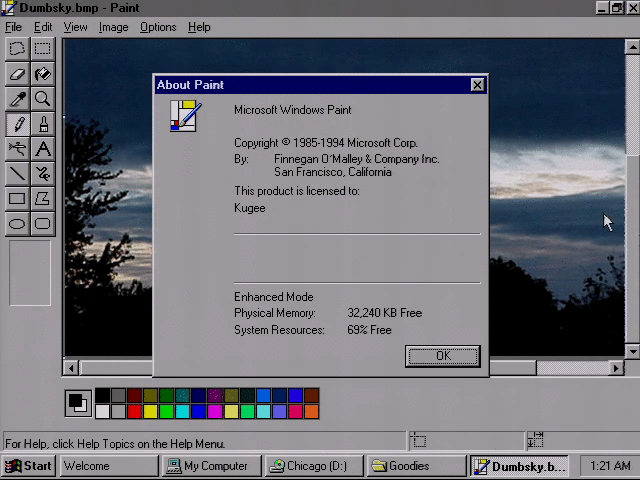Click "Finnegan O'Malley & Company Inc." text
The height and width of the screenshot is (480, 640).
click(357, 159)
